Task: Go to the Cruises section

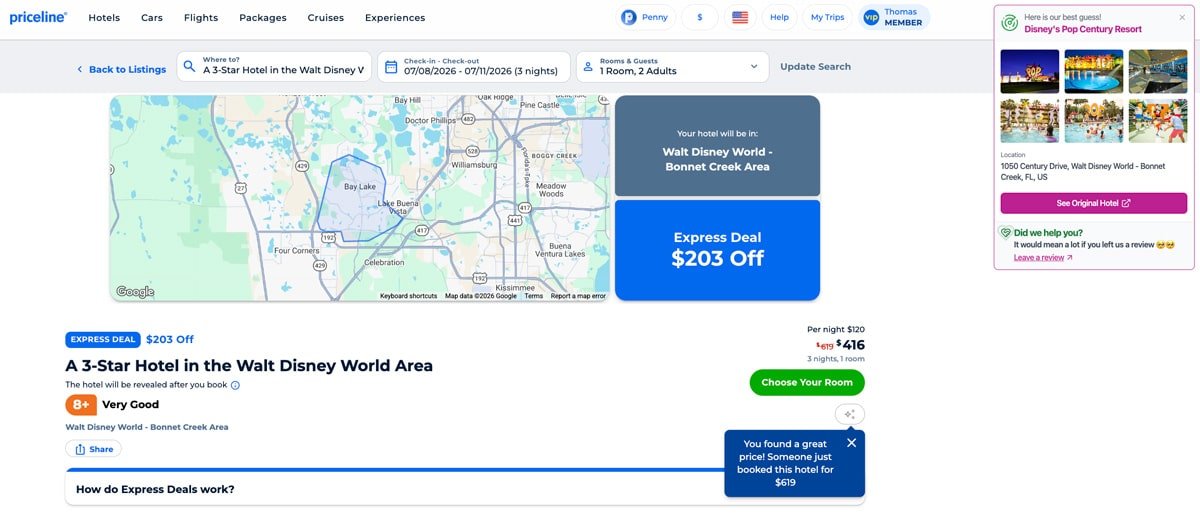Action: (325, 17)
